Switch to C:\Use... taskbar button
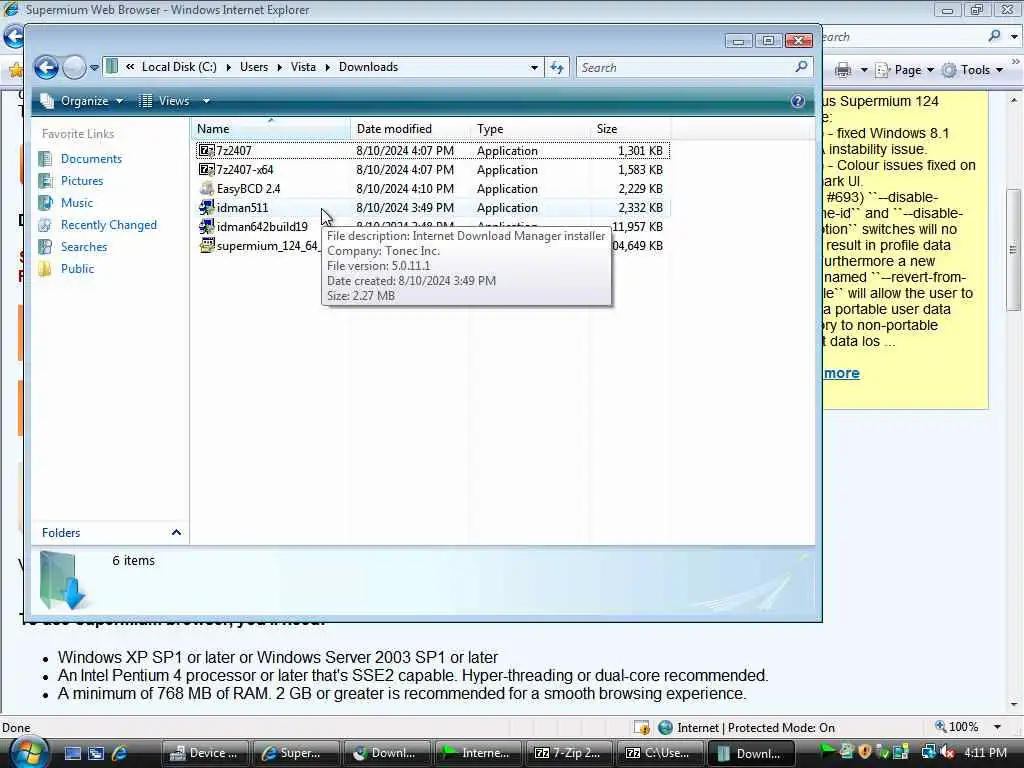This screenshot has width=1024, height=768. tap(660, 753)
